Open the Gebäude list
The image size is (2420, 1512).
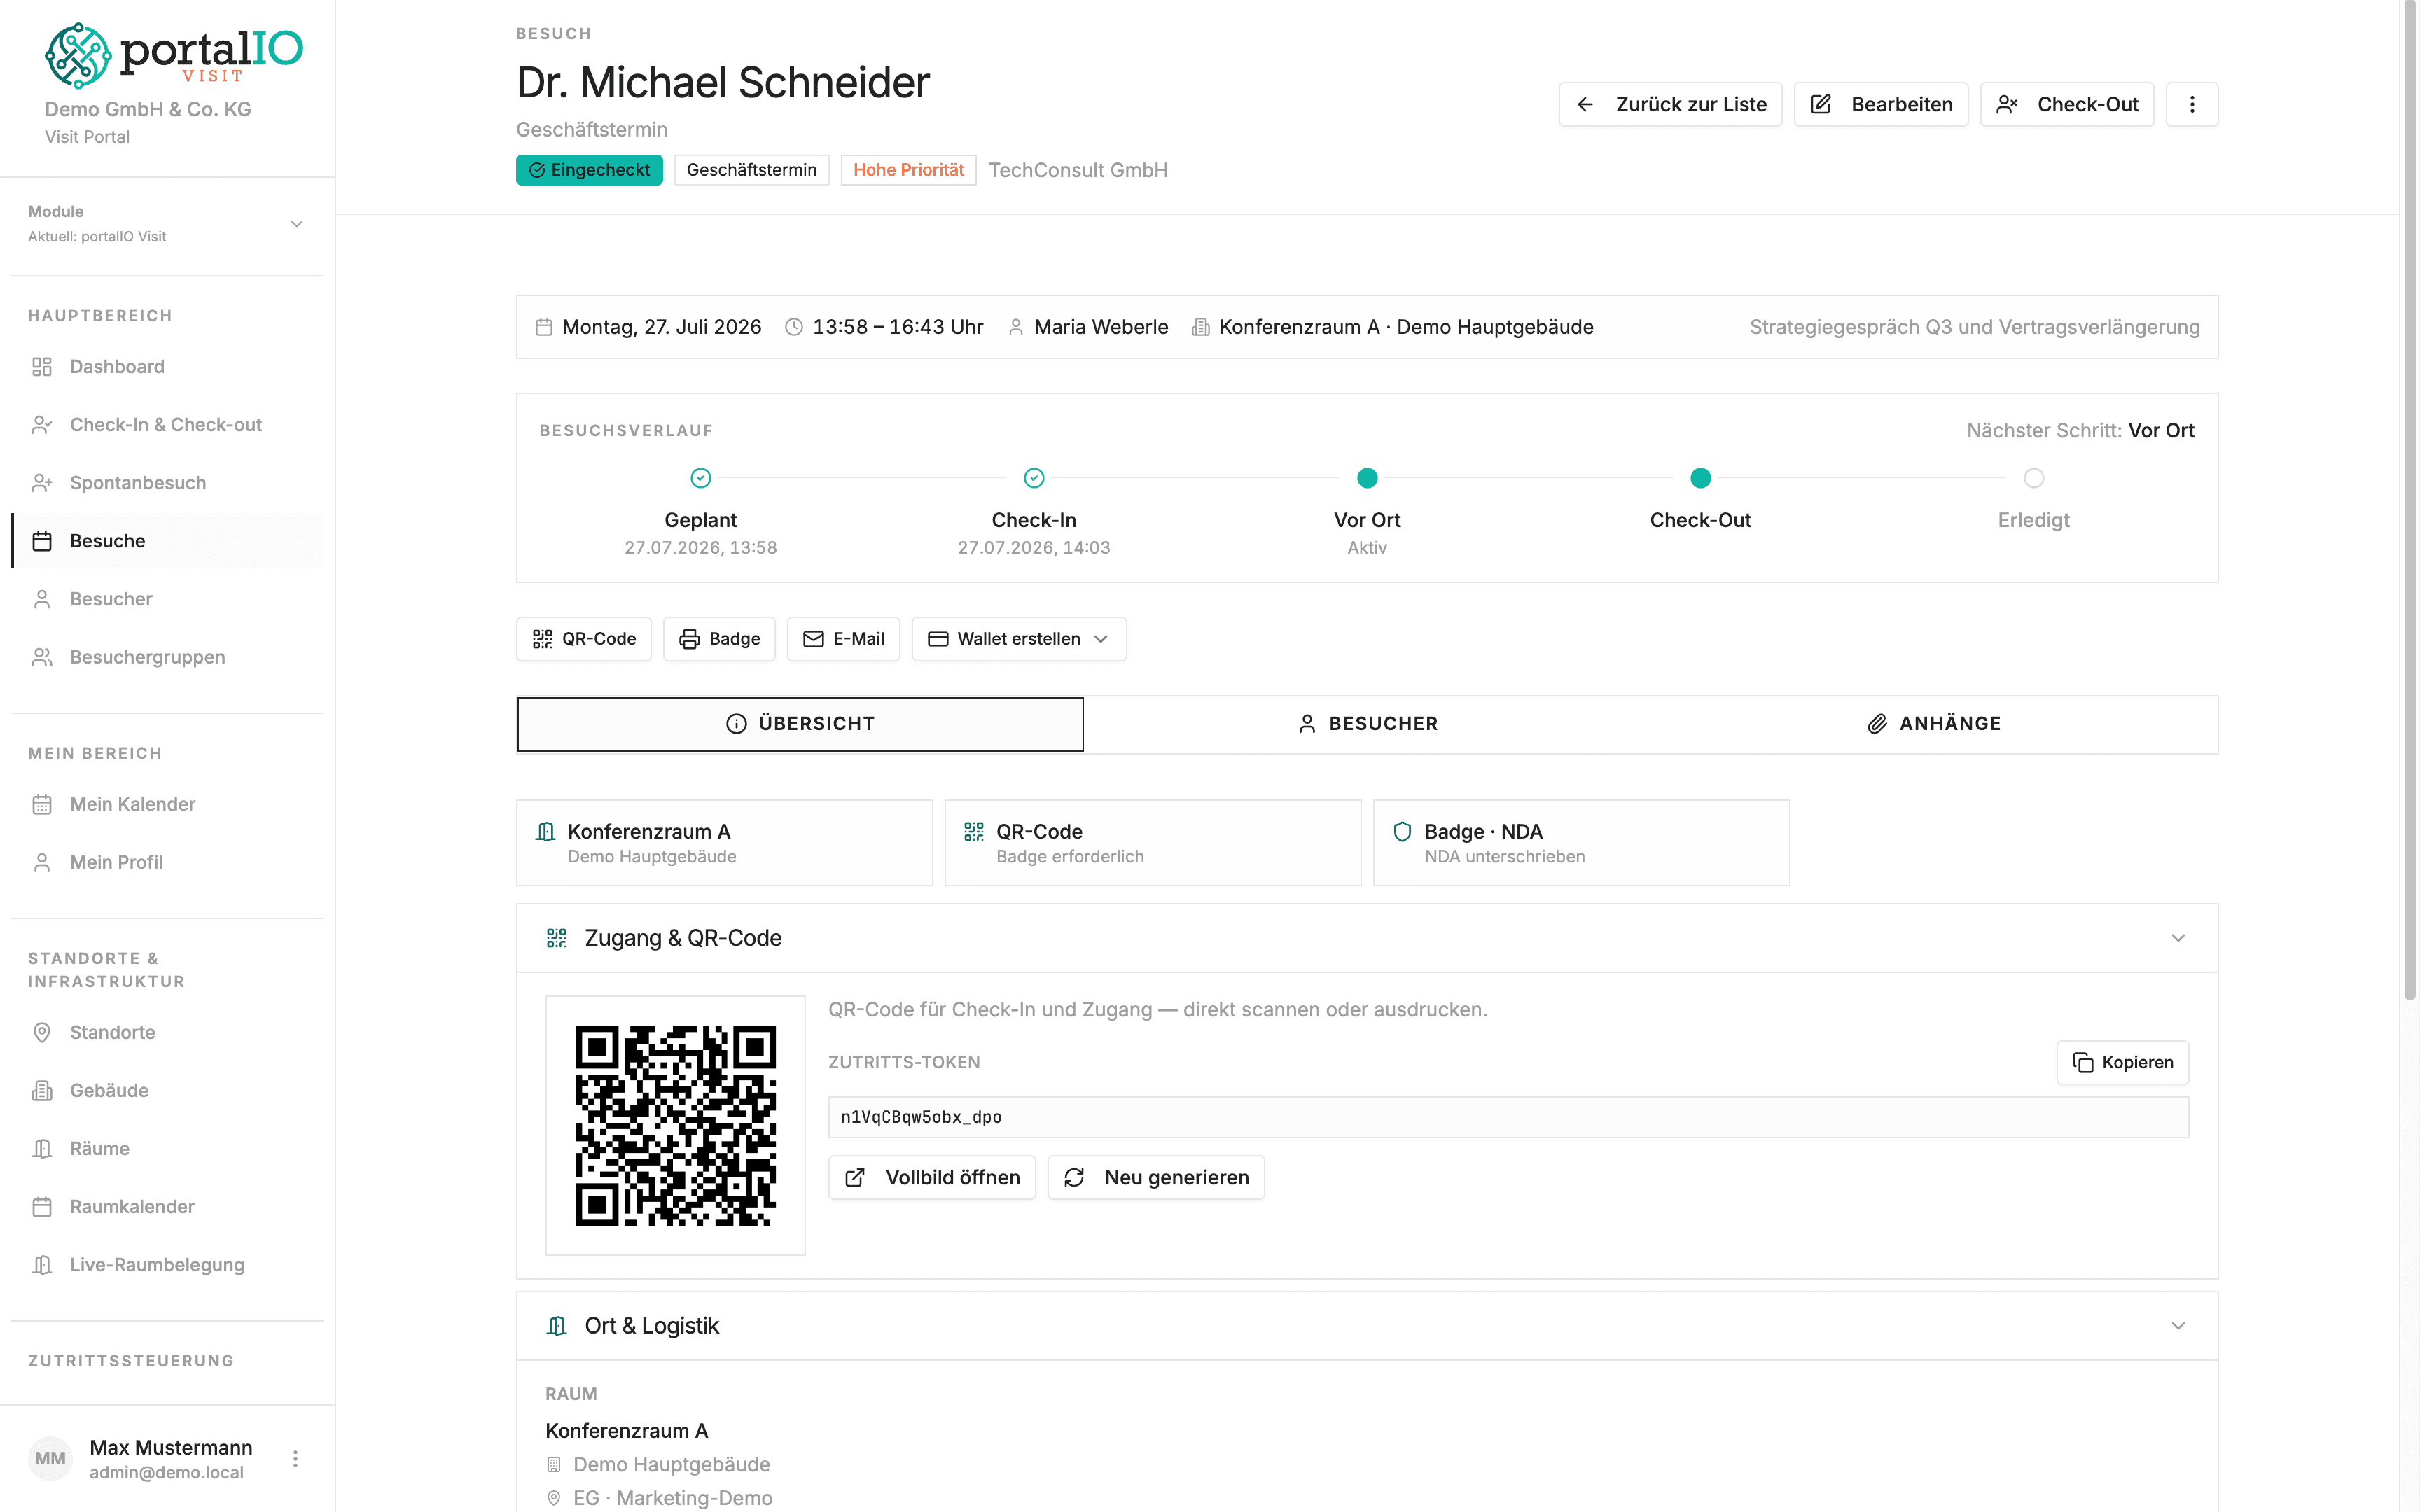[x=167, y=1090]
